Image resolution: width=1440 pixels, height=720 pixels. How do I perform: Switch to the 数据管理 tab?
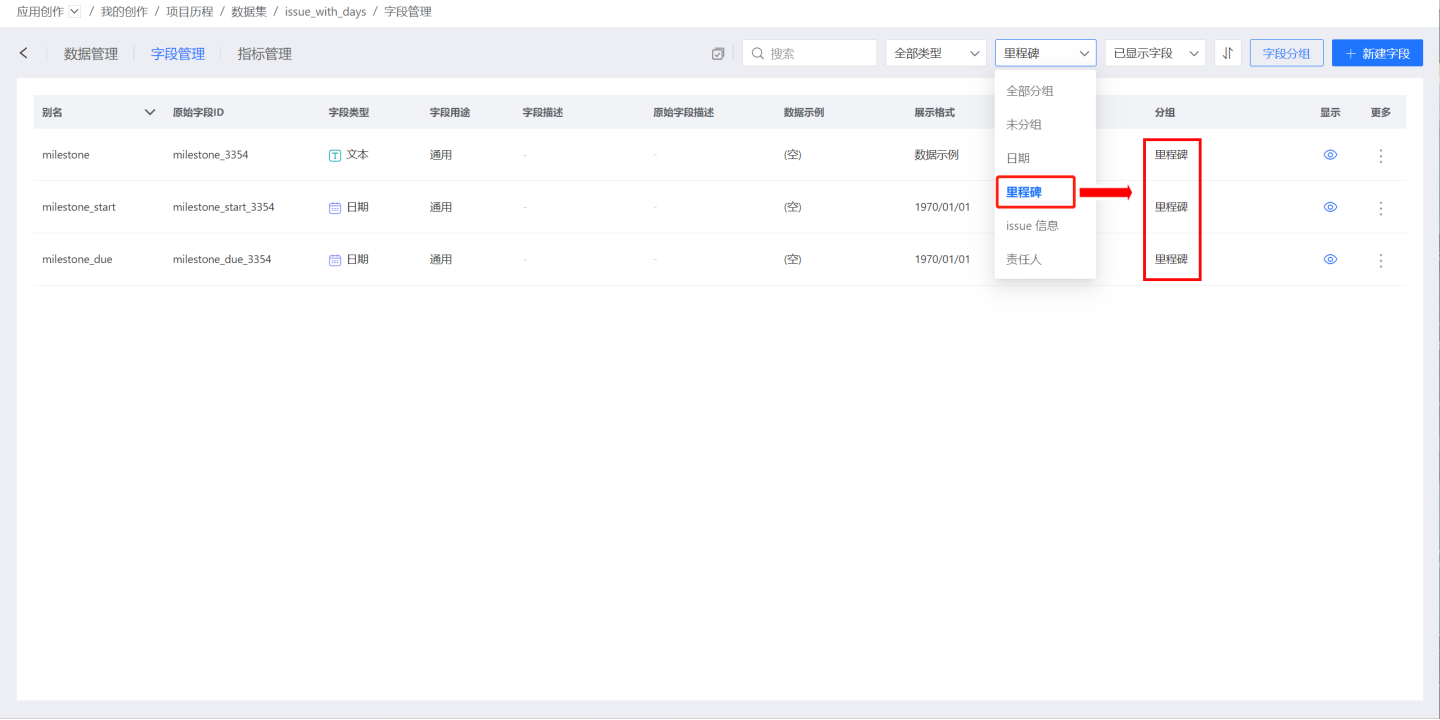91,54
